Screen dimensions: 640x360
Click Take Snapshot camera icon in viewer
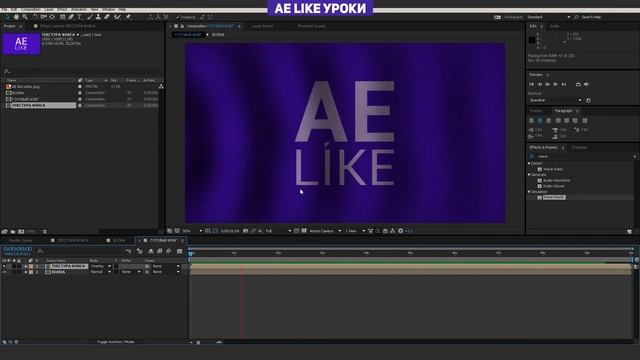tap(245, 231)
